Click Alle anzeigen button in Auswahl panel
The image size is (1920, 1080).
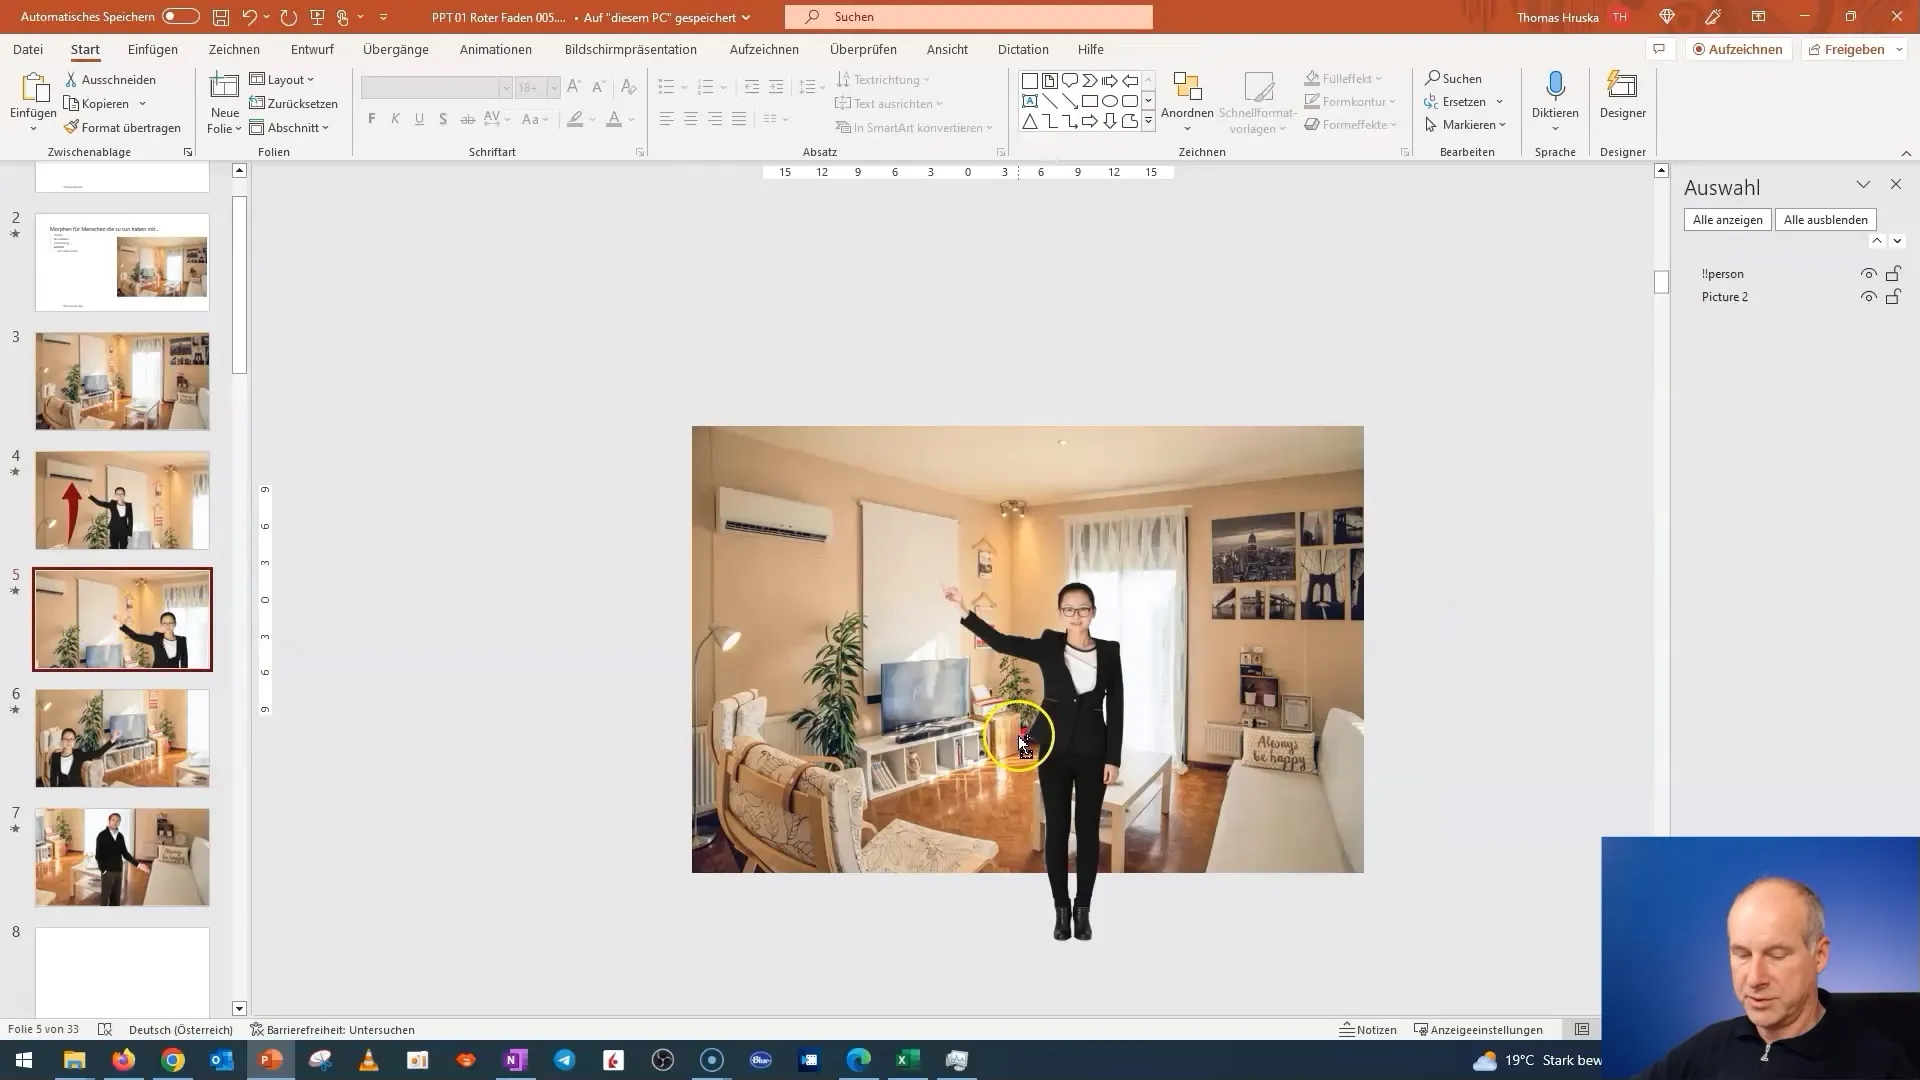pyautogui.click(x=1726, y=219)
